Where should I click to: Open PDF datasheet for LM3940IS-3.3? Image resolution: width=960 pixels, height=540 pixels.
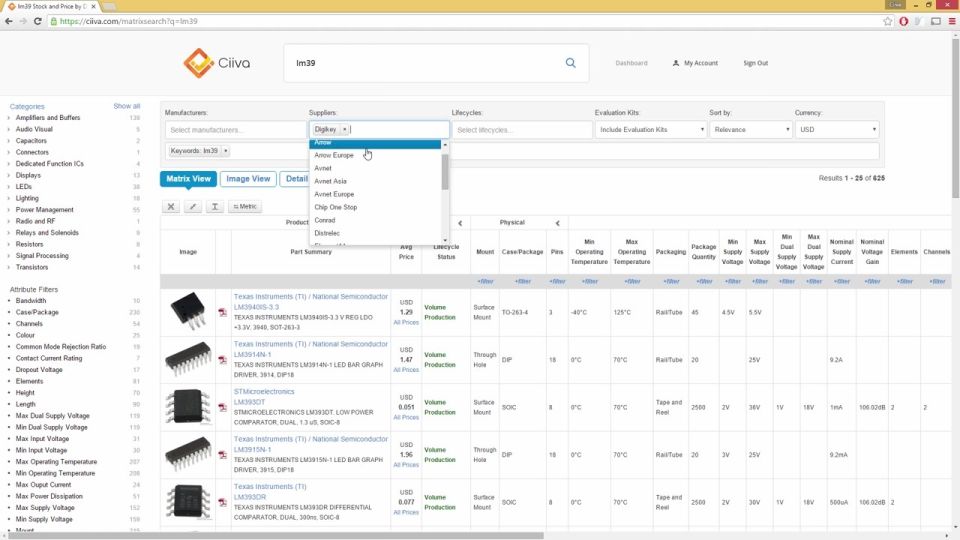tap(222, 312)
